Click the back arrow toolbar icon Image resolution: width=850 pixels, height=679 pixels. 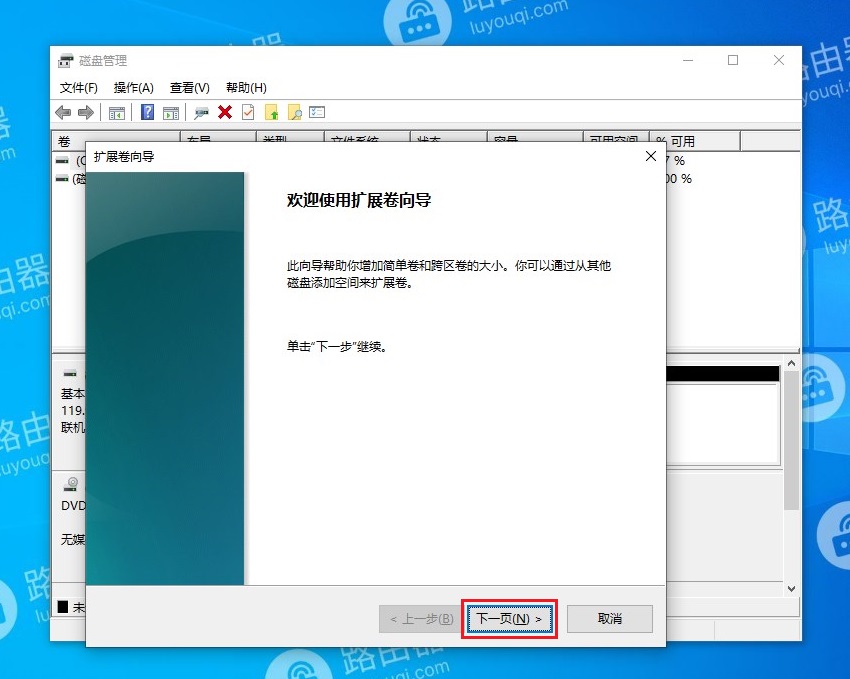coord(63,113)
